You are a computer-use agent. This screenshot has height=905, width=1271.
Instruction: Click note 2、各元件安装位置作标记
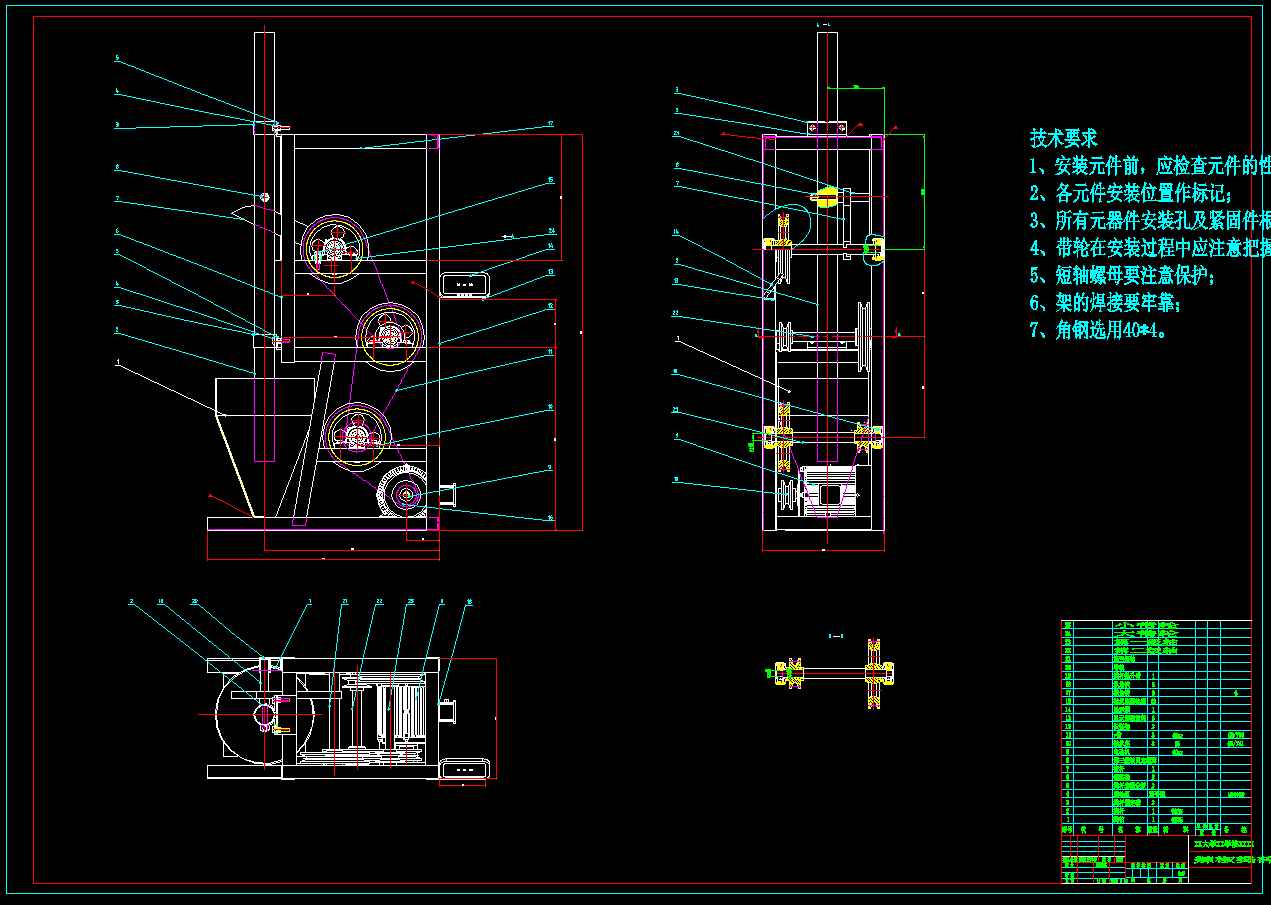[1132, 193]
